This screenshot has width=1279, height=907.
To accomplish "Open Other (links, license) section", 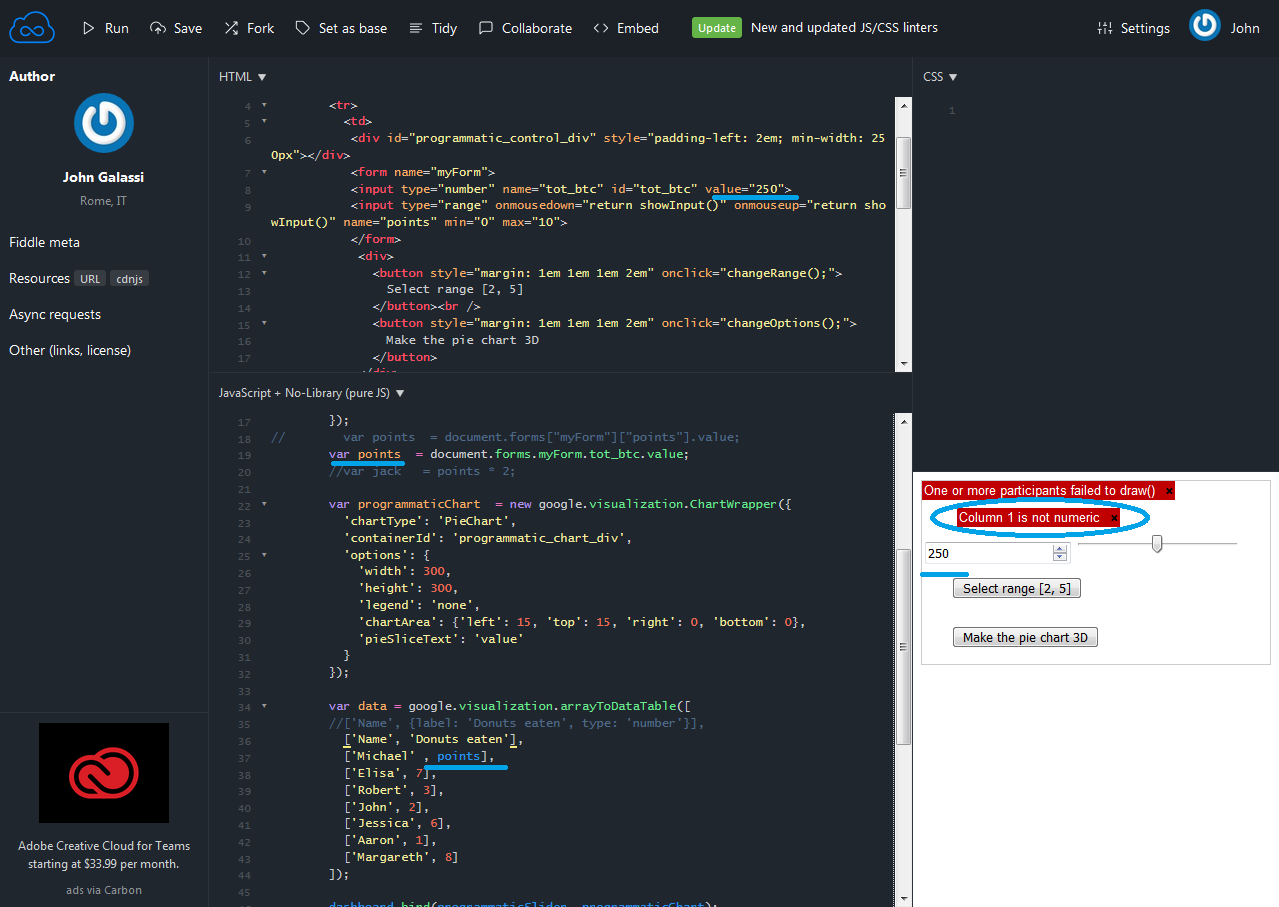I will (70, 350).
